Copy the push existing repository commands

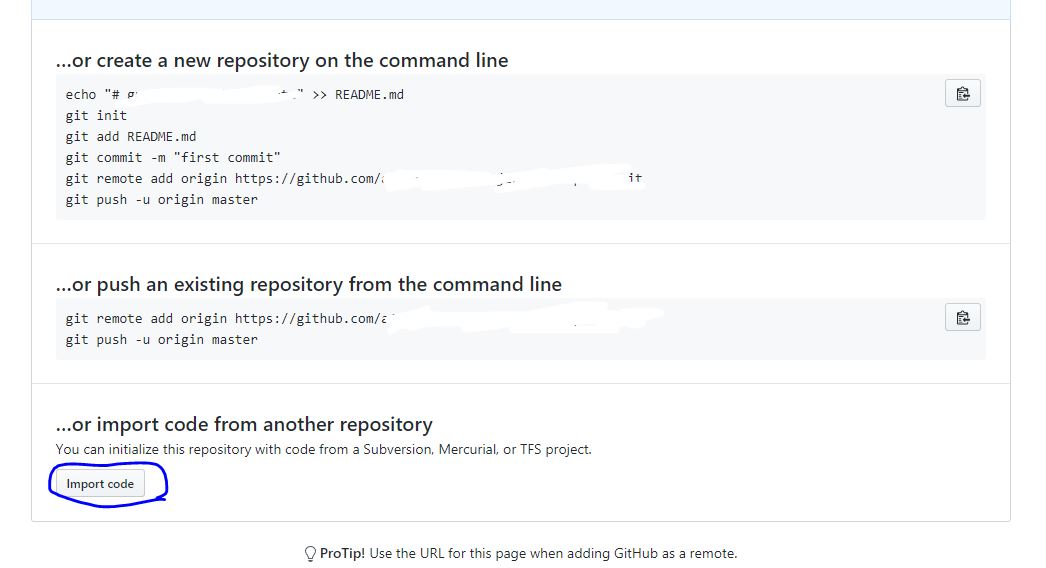pyautogui.click(x=963, y=318)
